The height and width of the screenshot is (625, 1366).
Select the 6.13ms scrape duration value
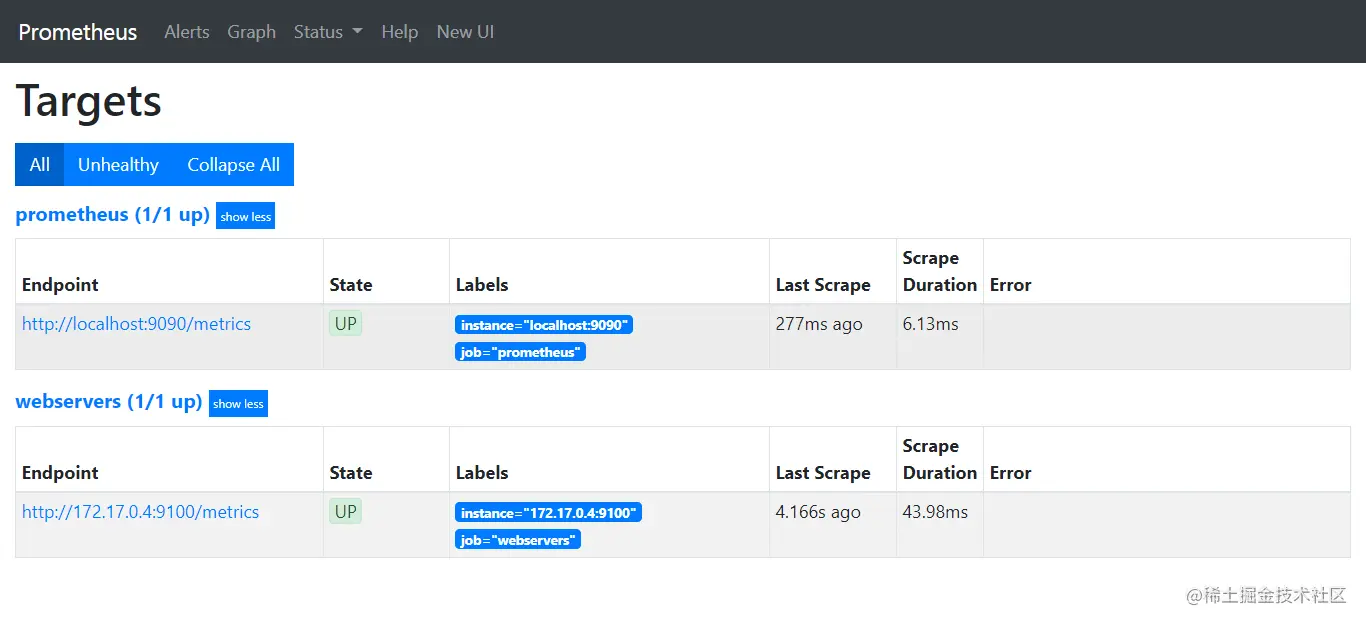(931, 324)
